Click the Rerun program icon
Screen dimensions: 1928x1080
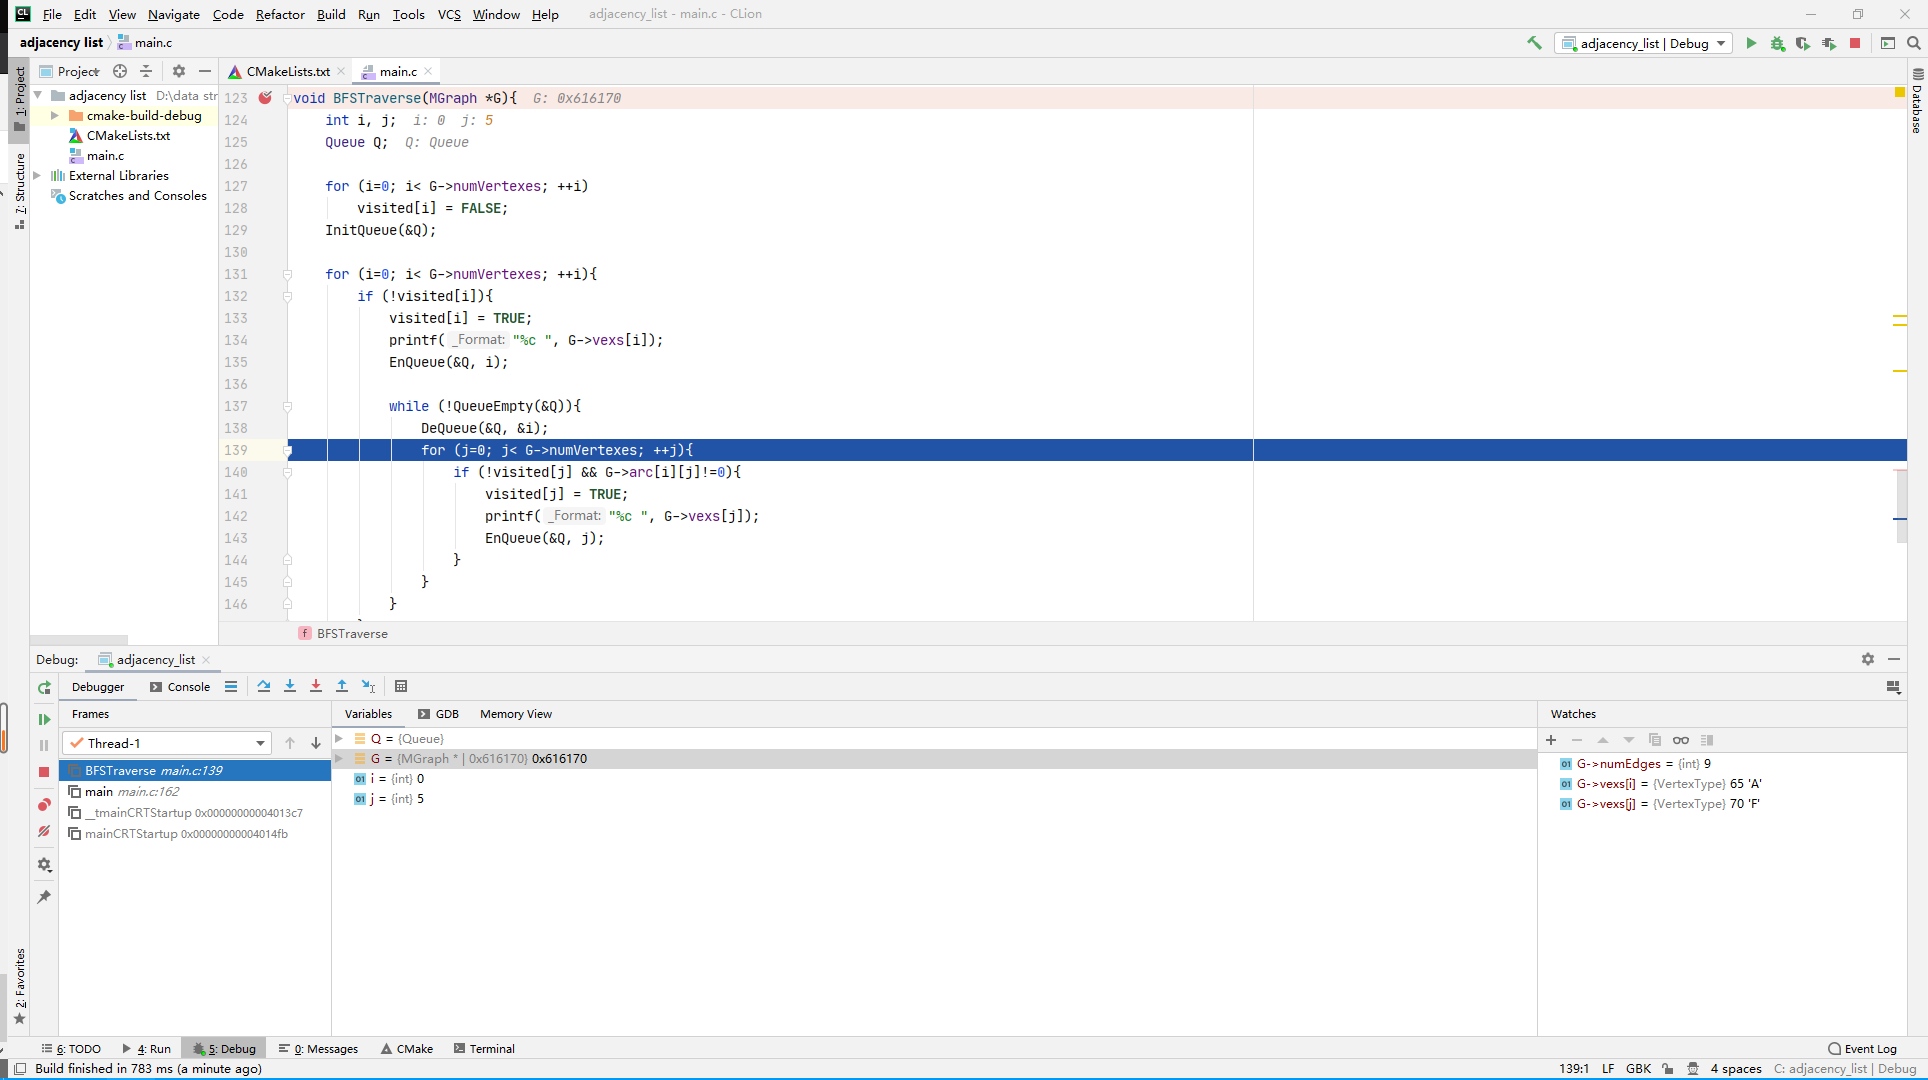pyautogui.click(x=44, y=686)
